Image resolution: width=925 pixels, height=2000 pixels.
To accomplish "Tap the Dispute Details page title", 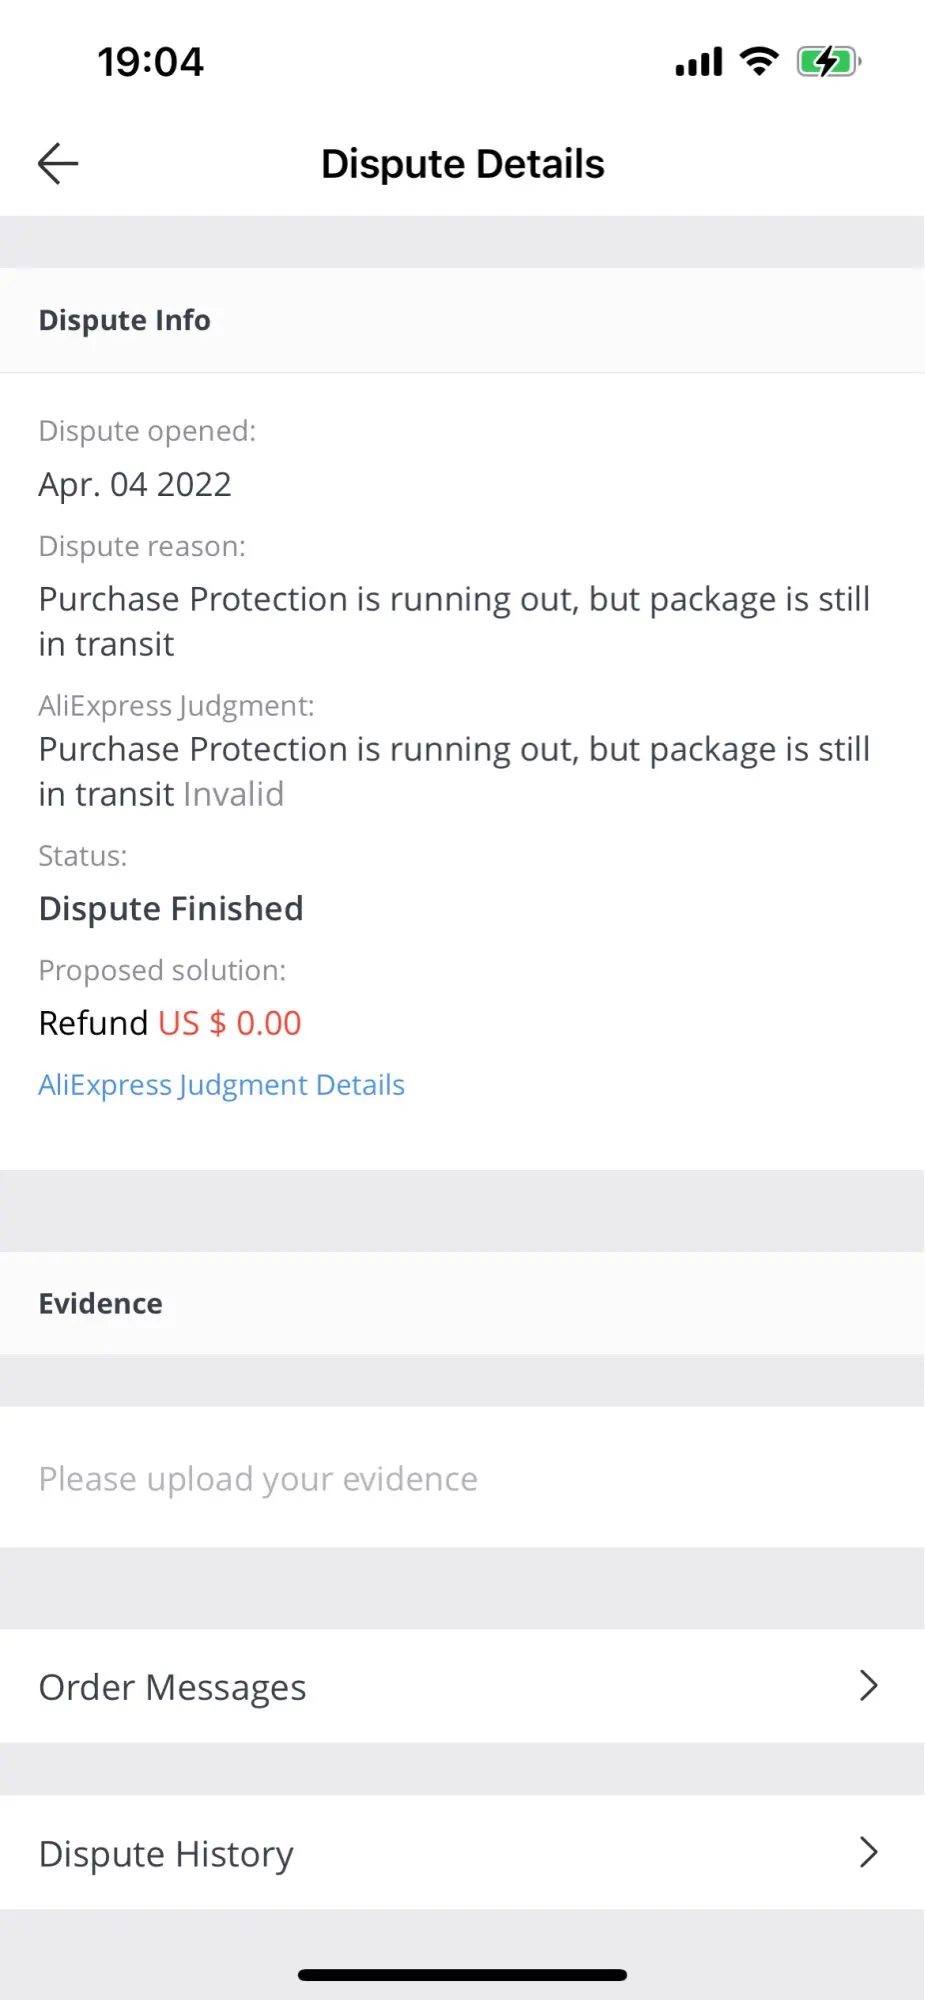I will pyautogui.click(x=462, y=164).
